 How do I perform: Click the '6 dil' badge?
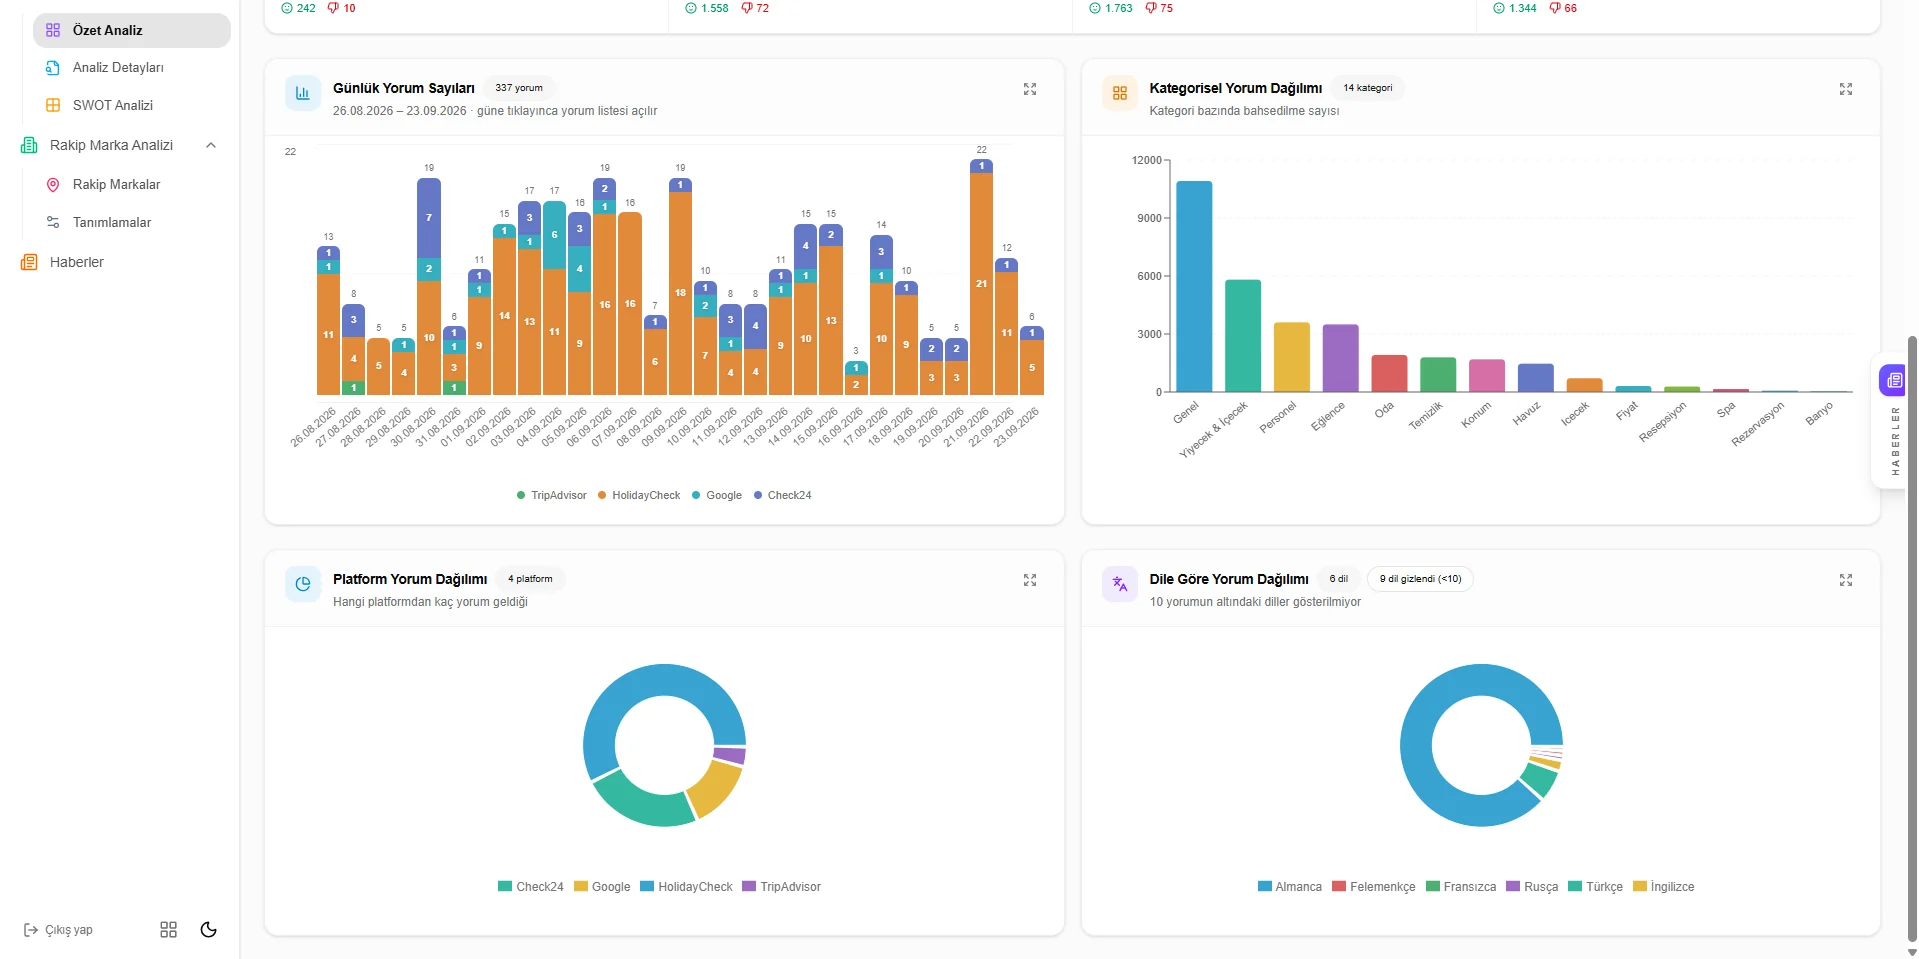1338,579
